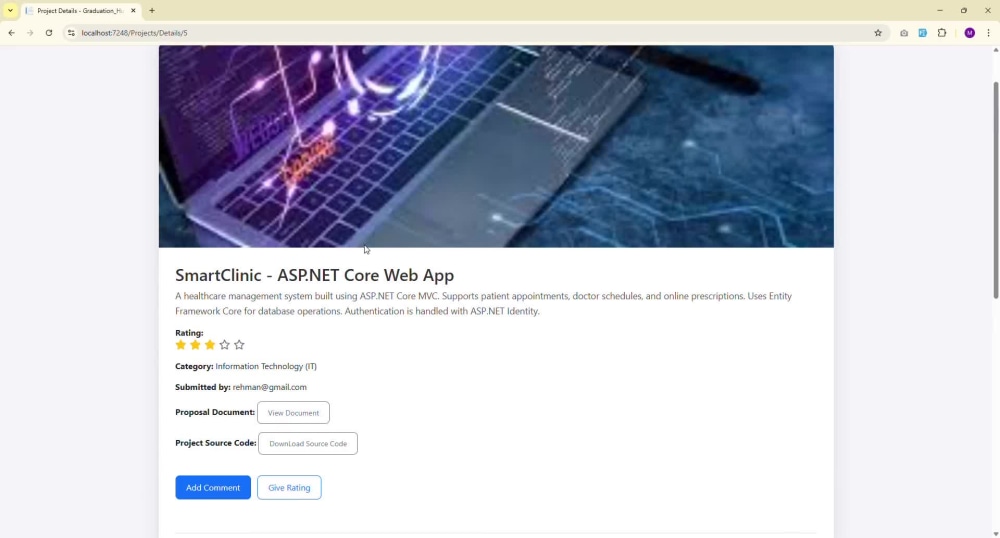Screen dimensions: 1000x538
Task: Click the blue extension icon in toolbar
Action: coord(922,33)
